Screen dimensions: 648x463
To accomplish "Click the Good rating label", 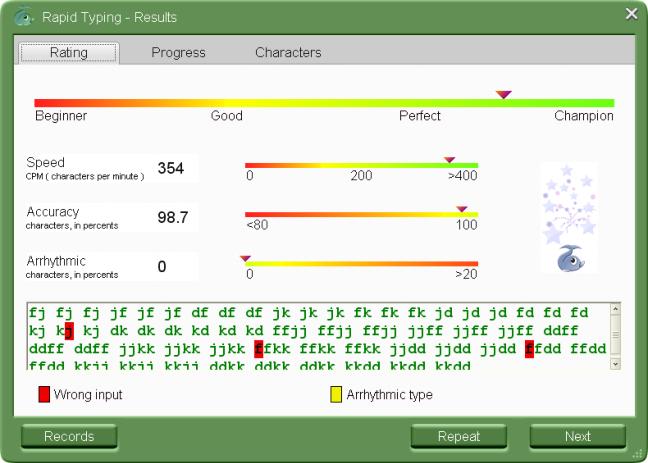I will click(x=226, y=116).
